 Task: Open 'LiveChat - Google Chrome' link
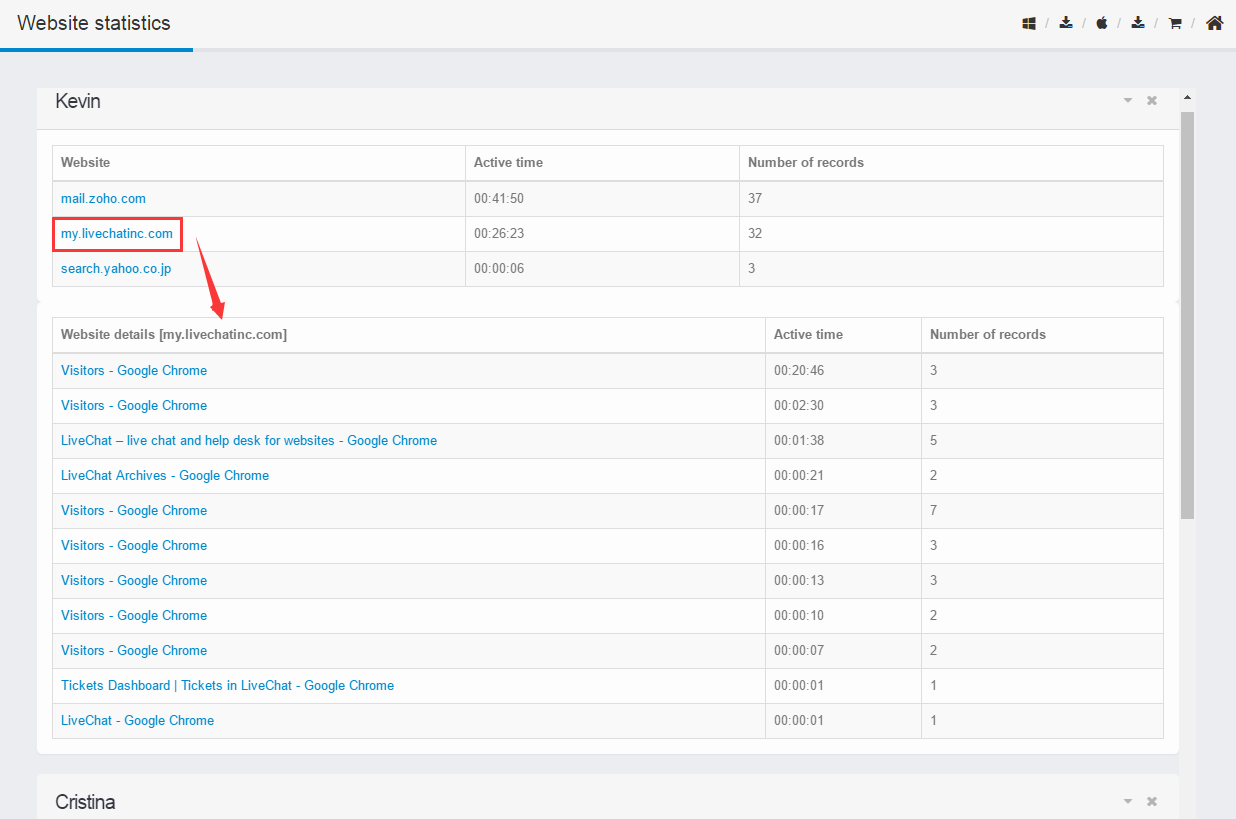click(137, 721)
